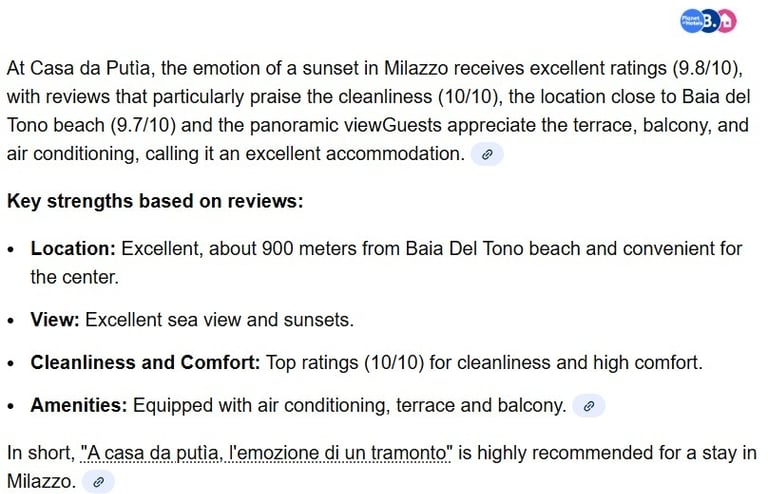The image size is (768, 494).
Task: Open the underlined 'A casa da putìa, l'emozione di un tramonto' link
Action: [265, 453]
